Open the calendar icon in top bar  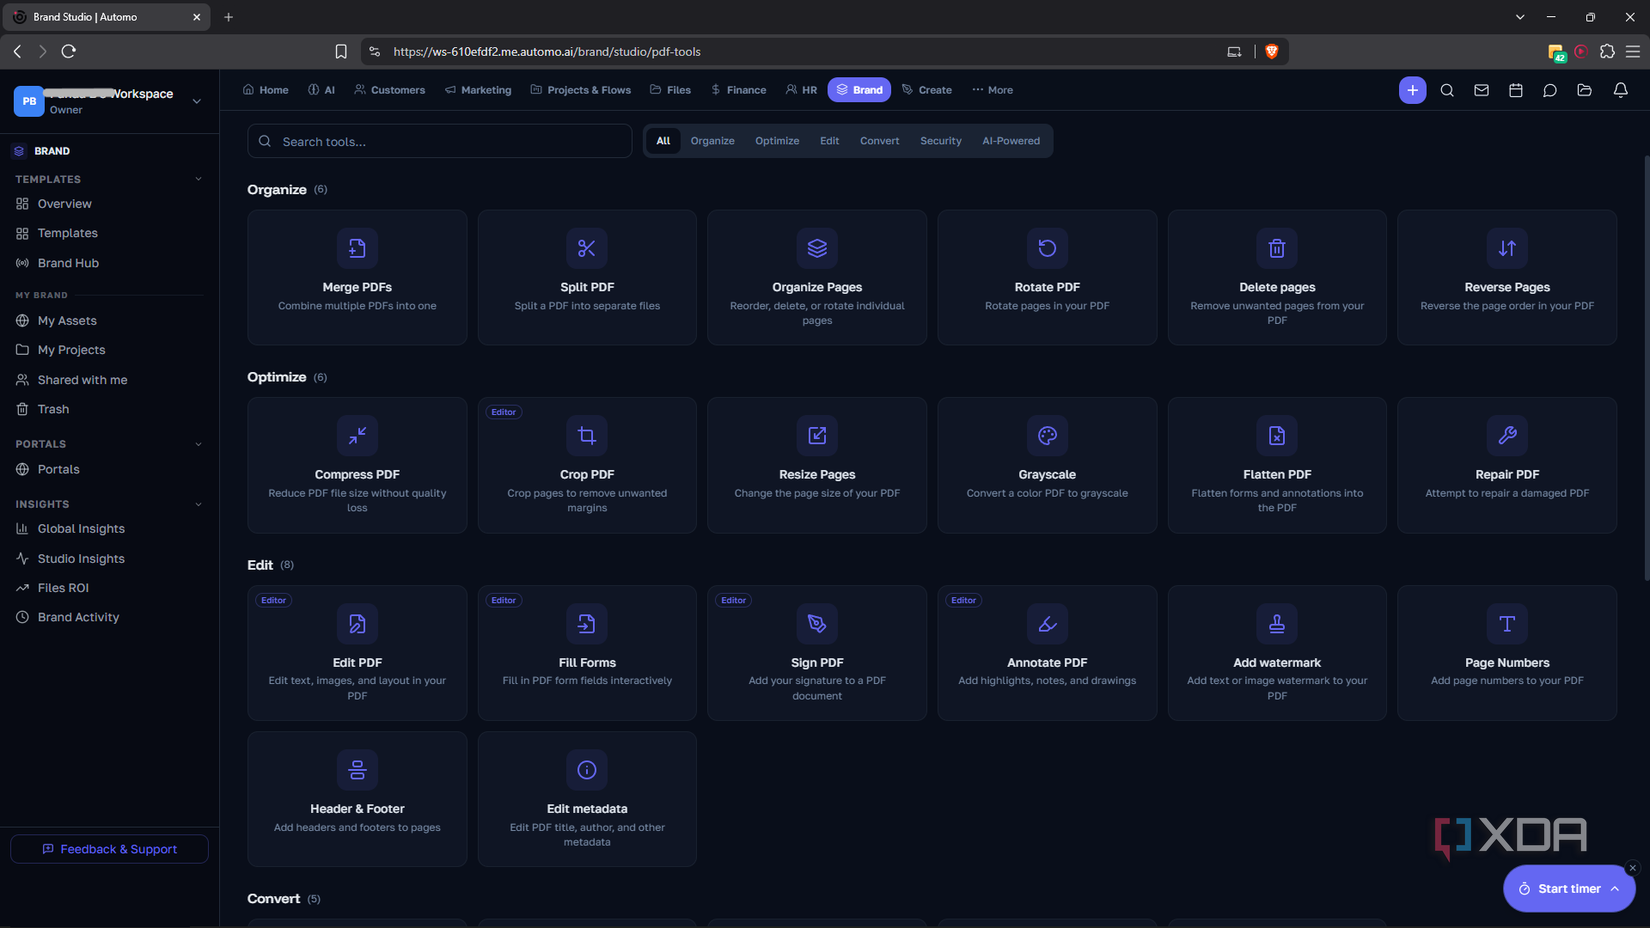click(x=1516, y=90)
